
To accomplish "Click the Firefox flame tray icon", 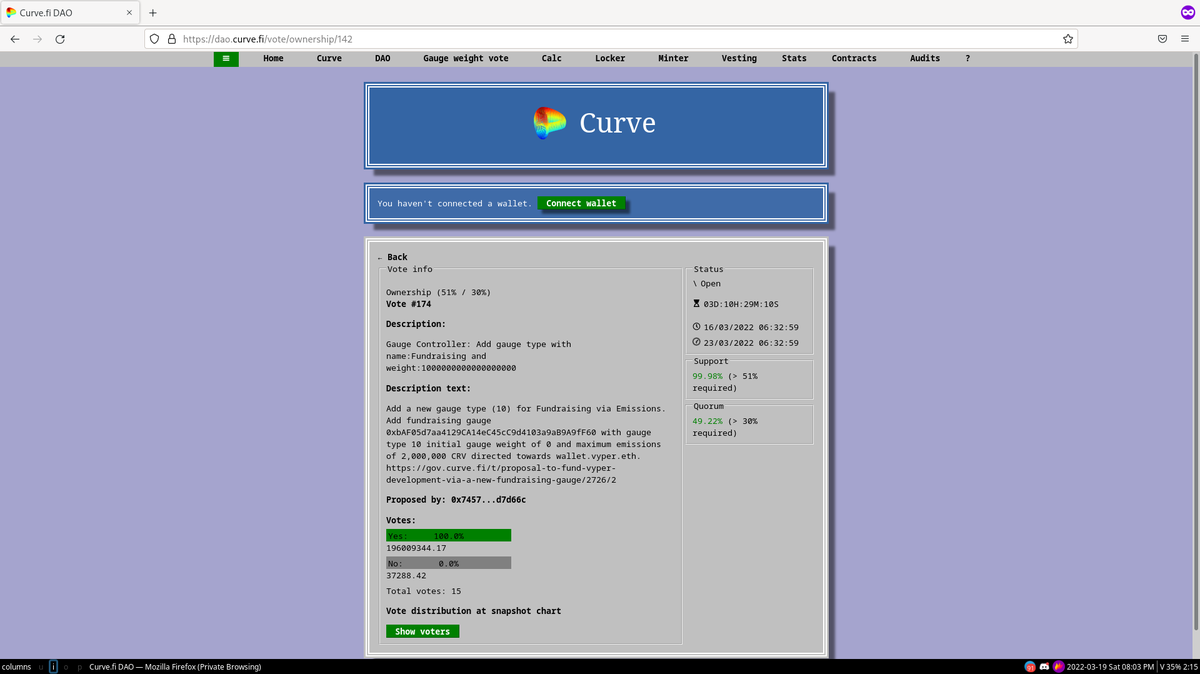I will pos(1059,667).
